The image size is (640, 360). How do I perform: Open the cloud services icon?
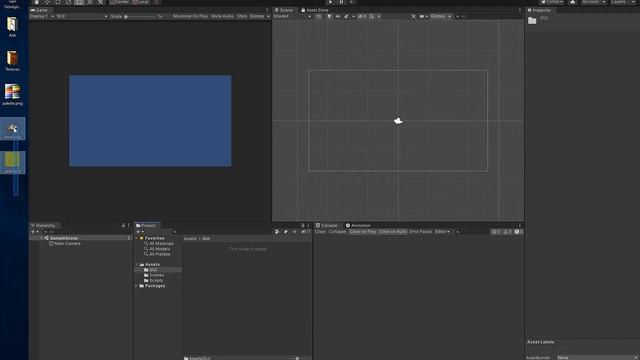point(573,2)
